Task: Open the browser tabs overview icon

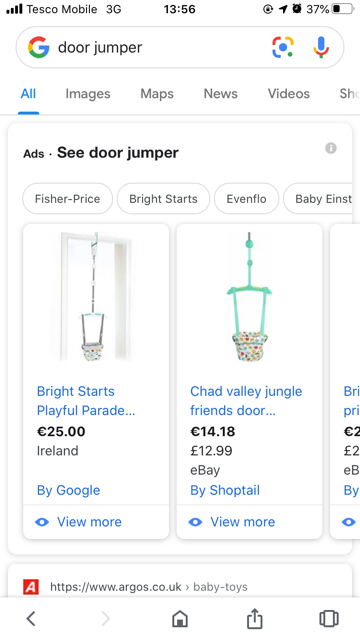Action: pyautogui.click(x=329, y=618)
